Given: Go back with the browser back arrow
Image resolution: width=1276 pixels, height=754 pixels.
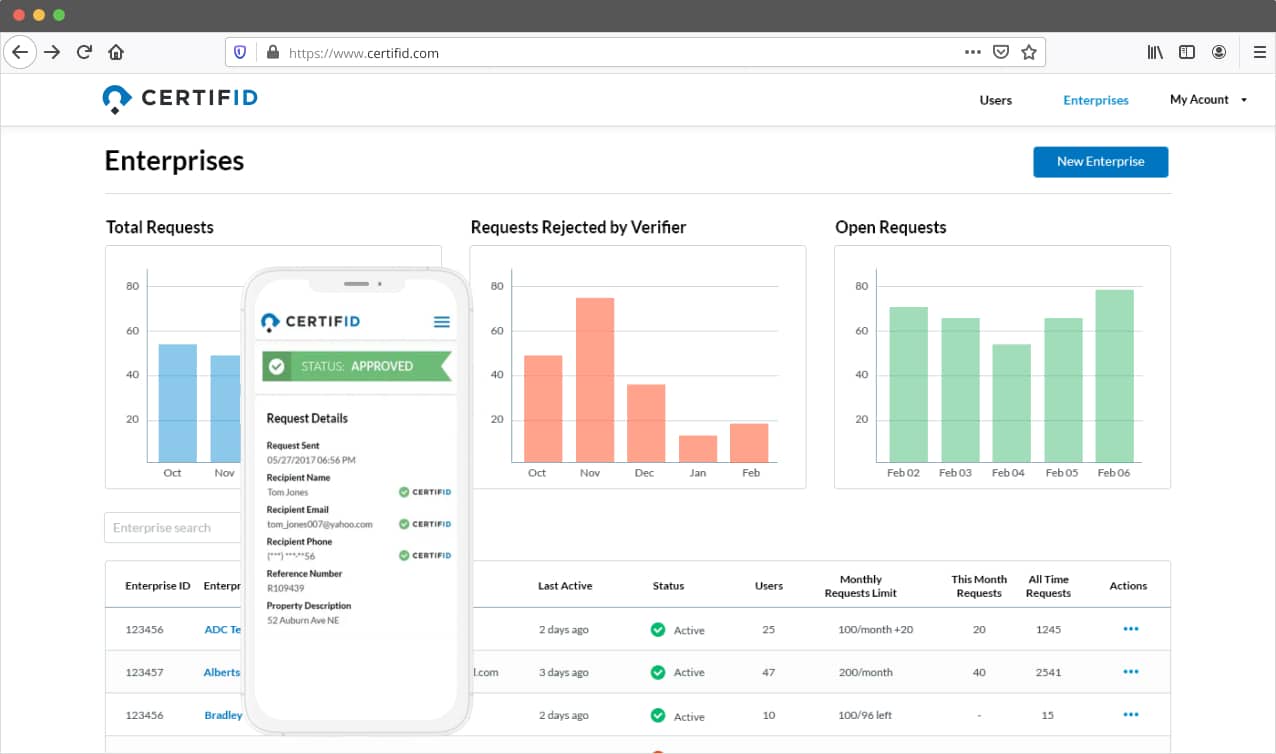Looking at the screenshot, I should click(x=20, y=52).
